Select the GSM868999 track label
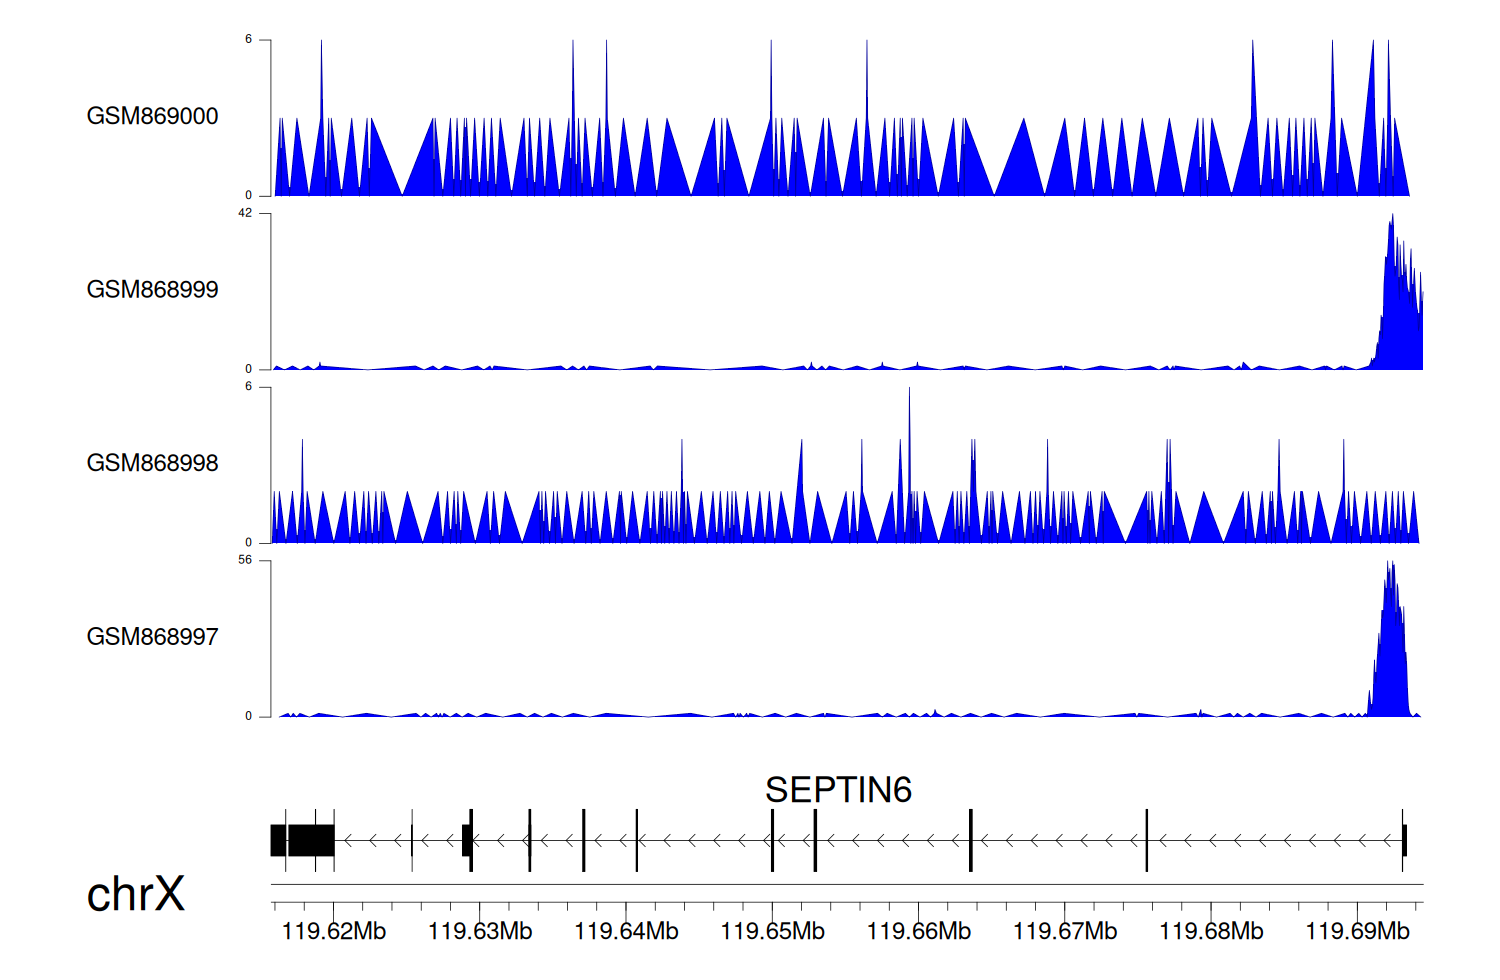 pyautogui.click(x=152, y=290)
